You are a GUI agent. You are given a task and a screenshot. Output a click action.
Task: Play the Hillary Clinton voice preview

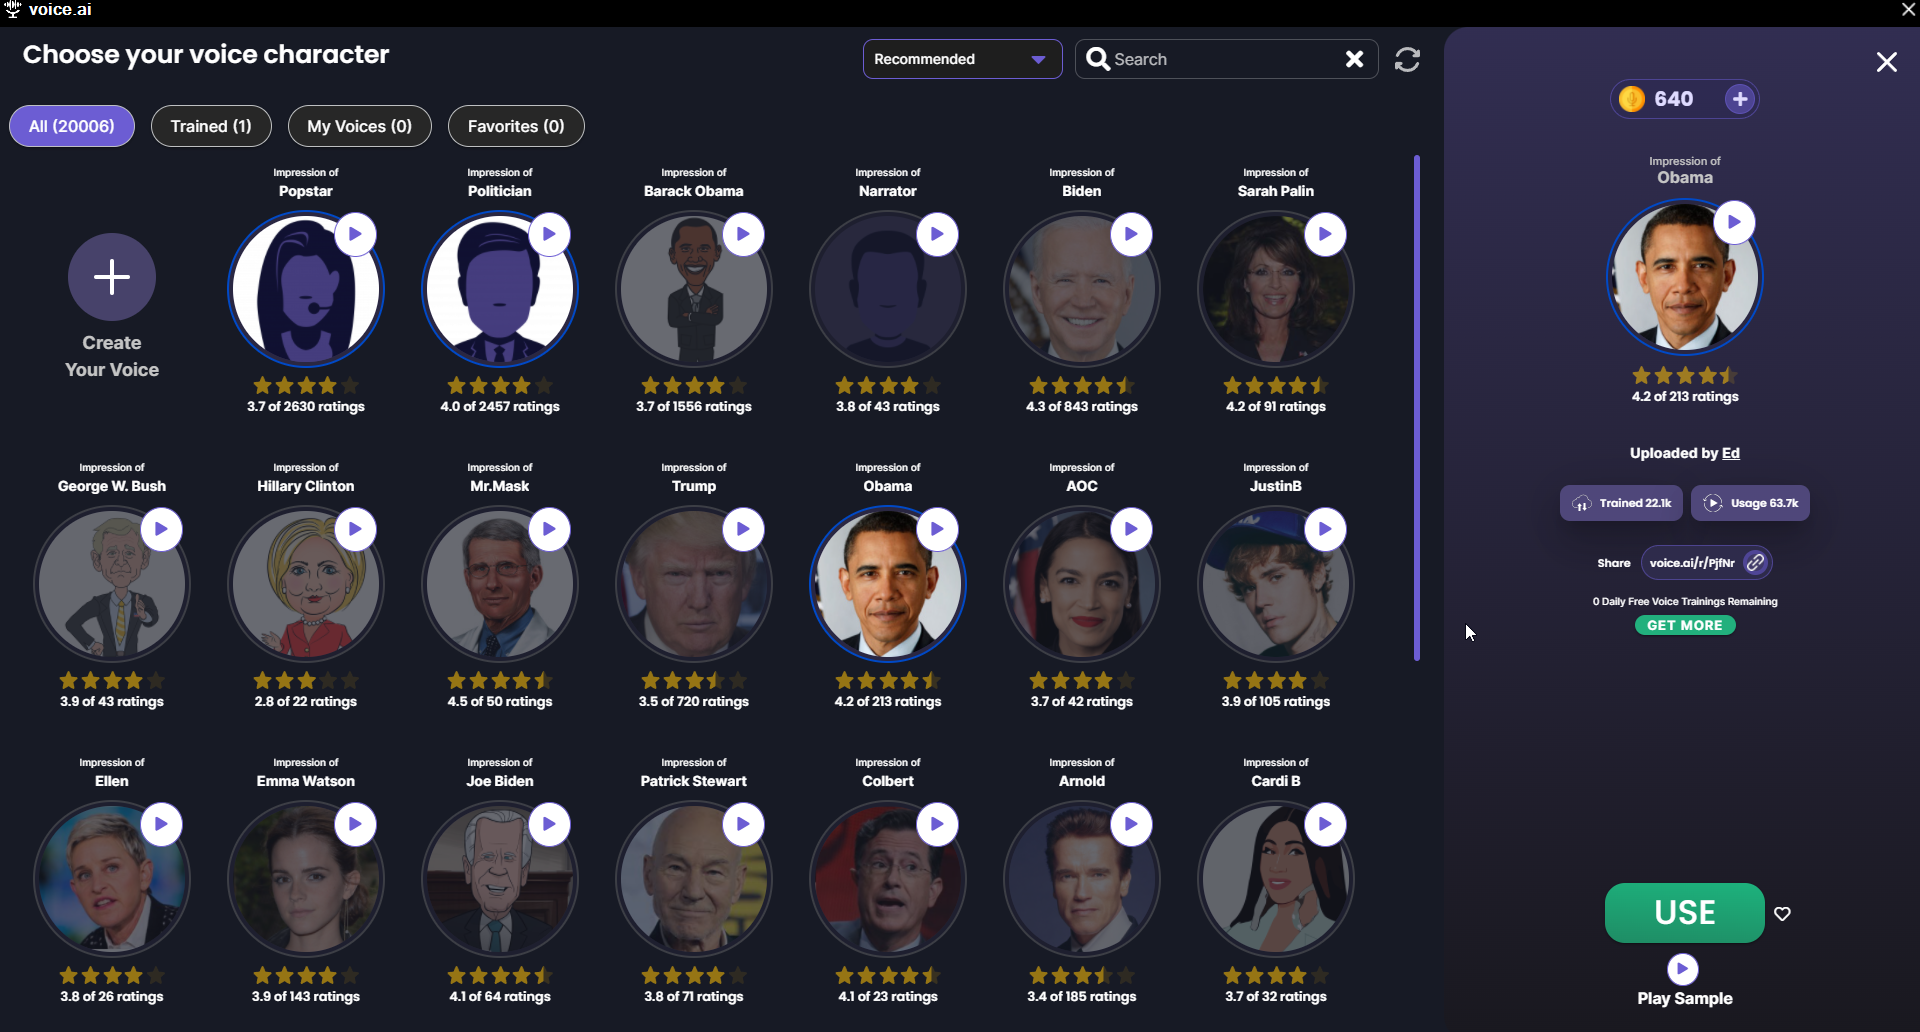coord(355,530)
